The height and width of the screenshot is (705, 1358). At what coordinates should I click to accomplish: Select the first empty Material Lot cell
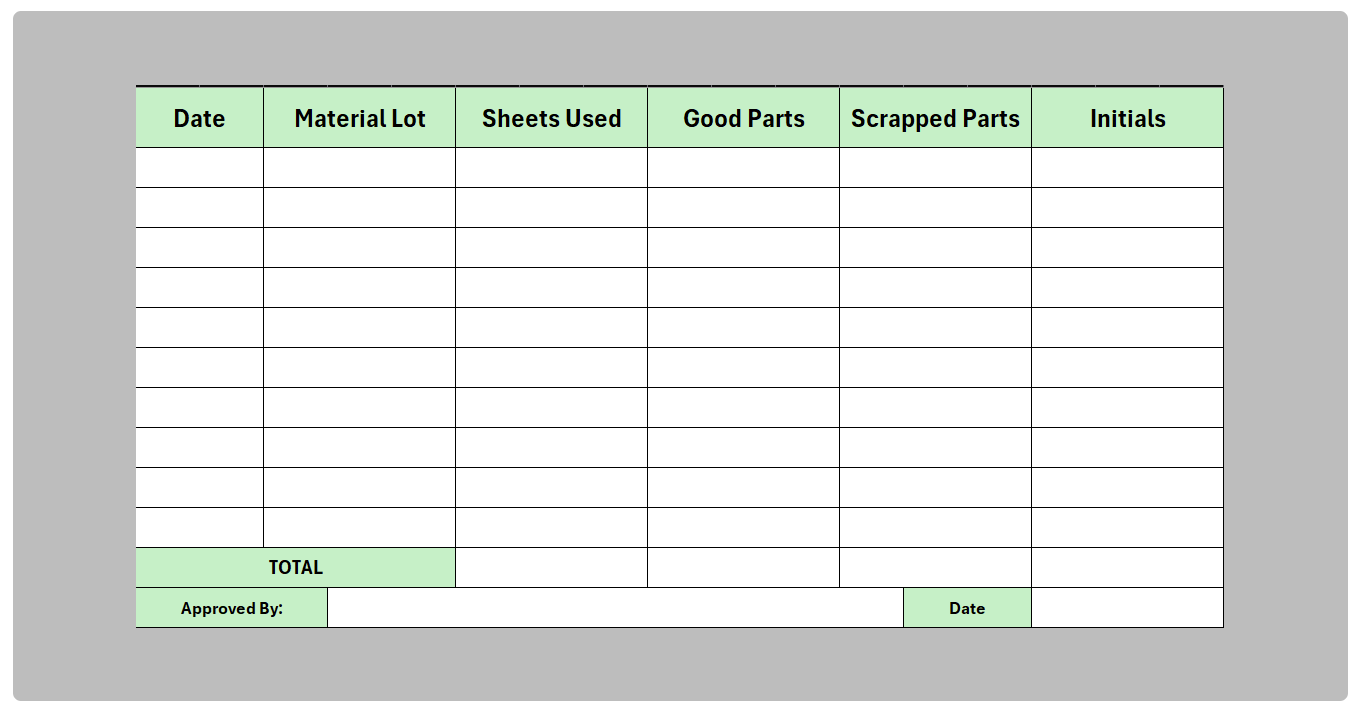click(359, 168)
